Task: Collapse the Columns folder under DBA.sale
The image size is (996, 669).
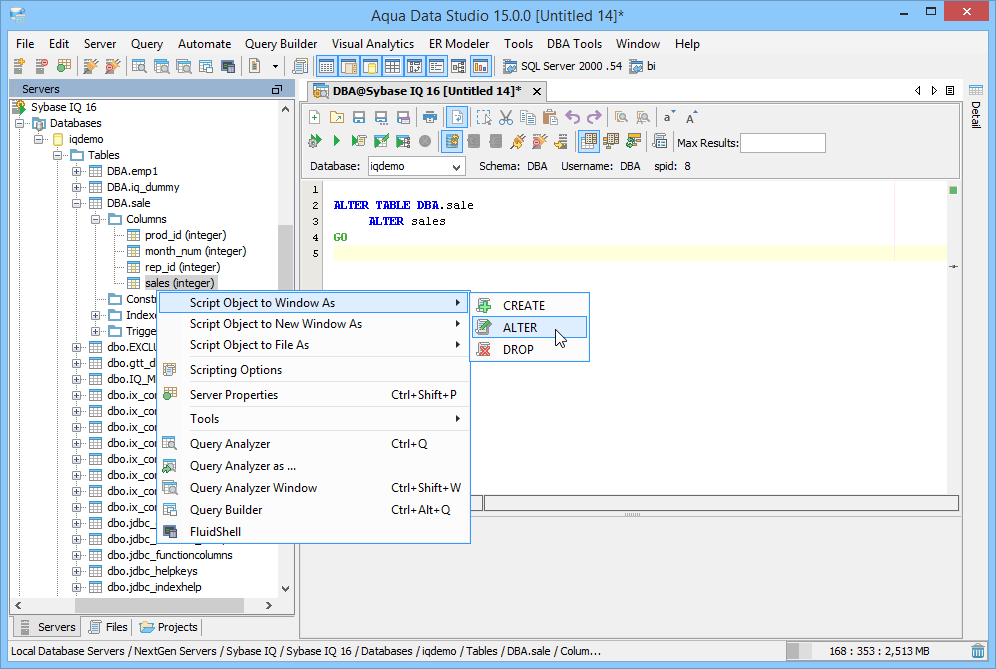Action: click(95, 219)
